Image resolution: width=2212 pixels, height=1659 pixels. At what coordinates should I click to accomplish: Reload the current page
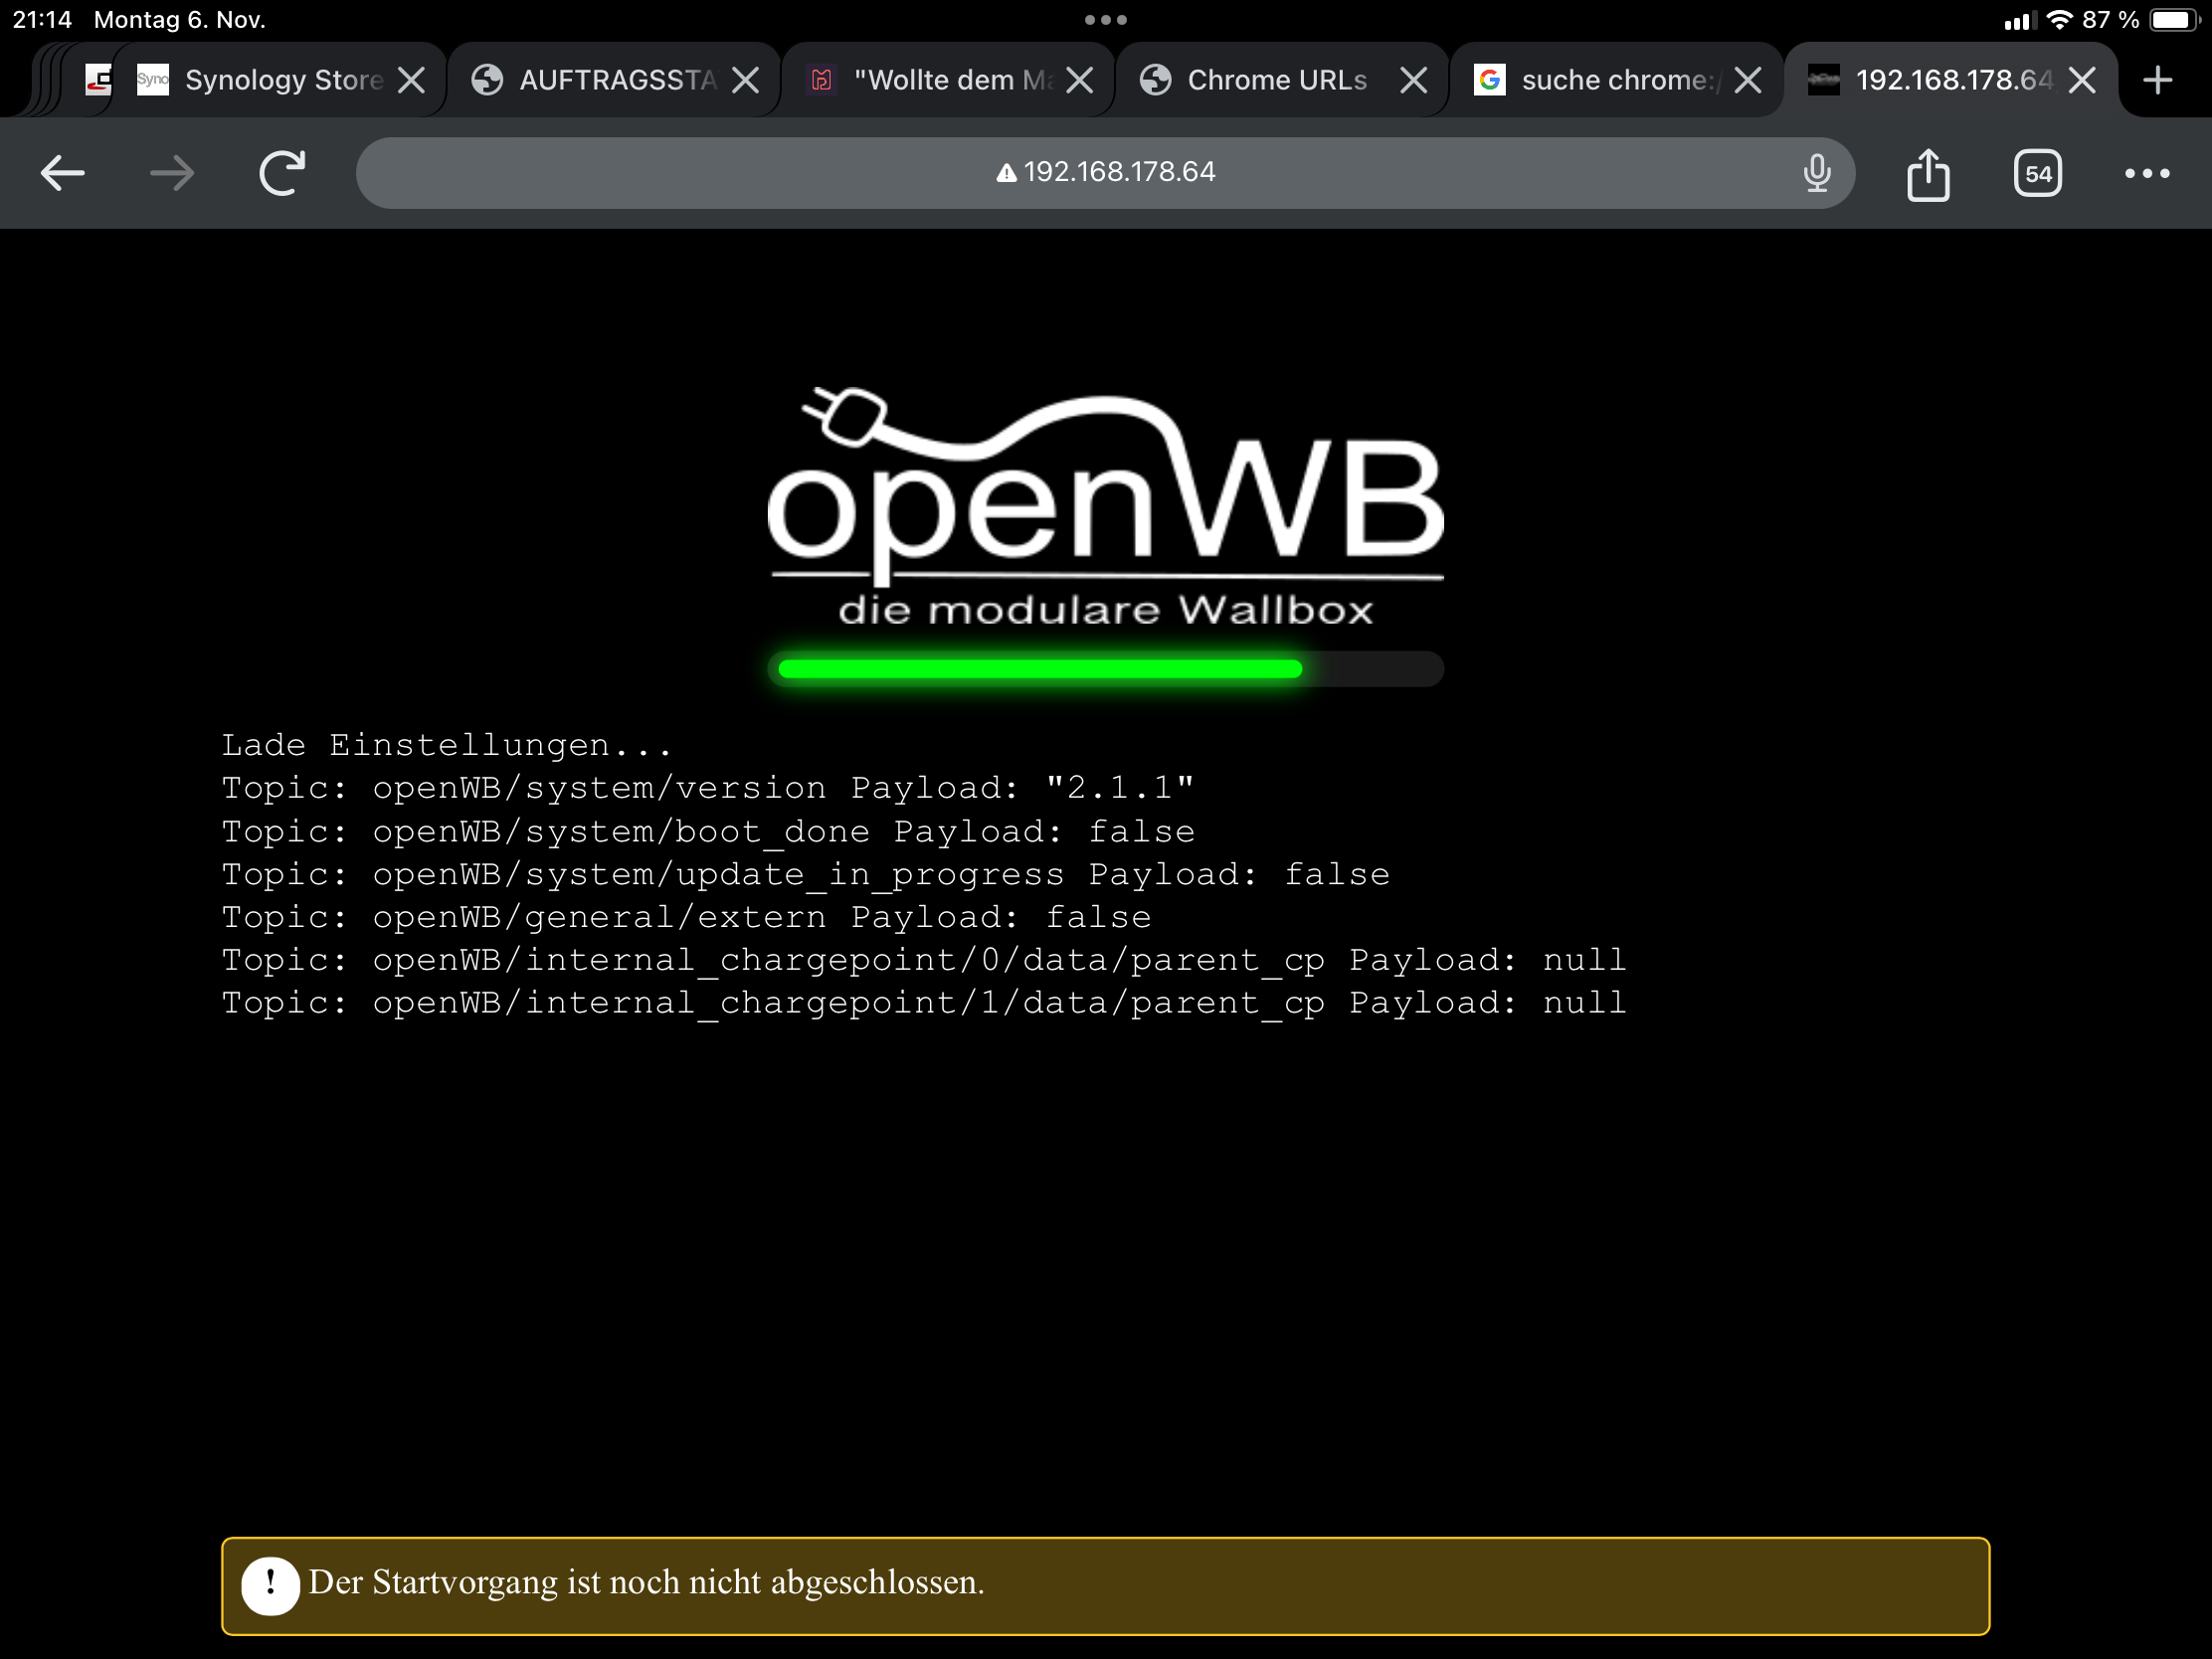[x=282, y=173]
